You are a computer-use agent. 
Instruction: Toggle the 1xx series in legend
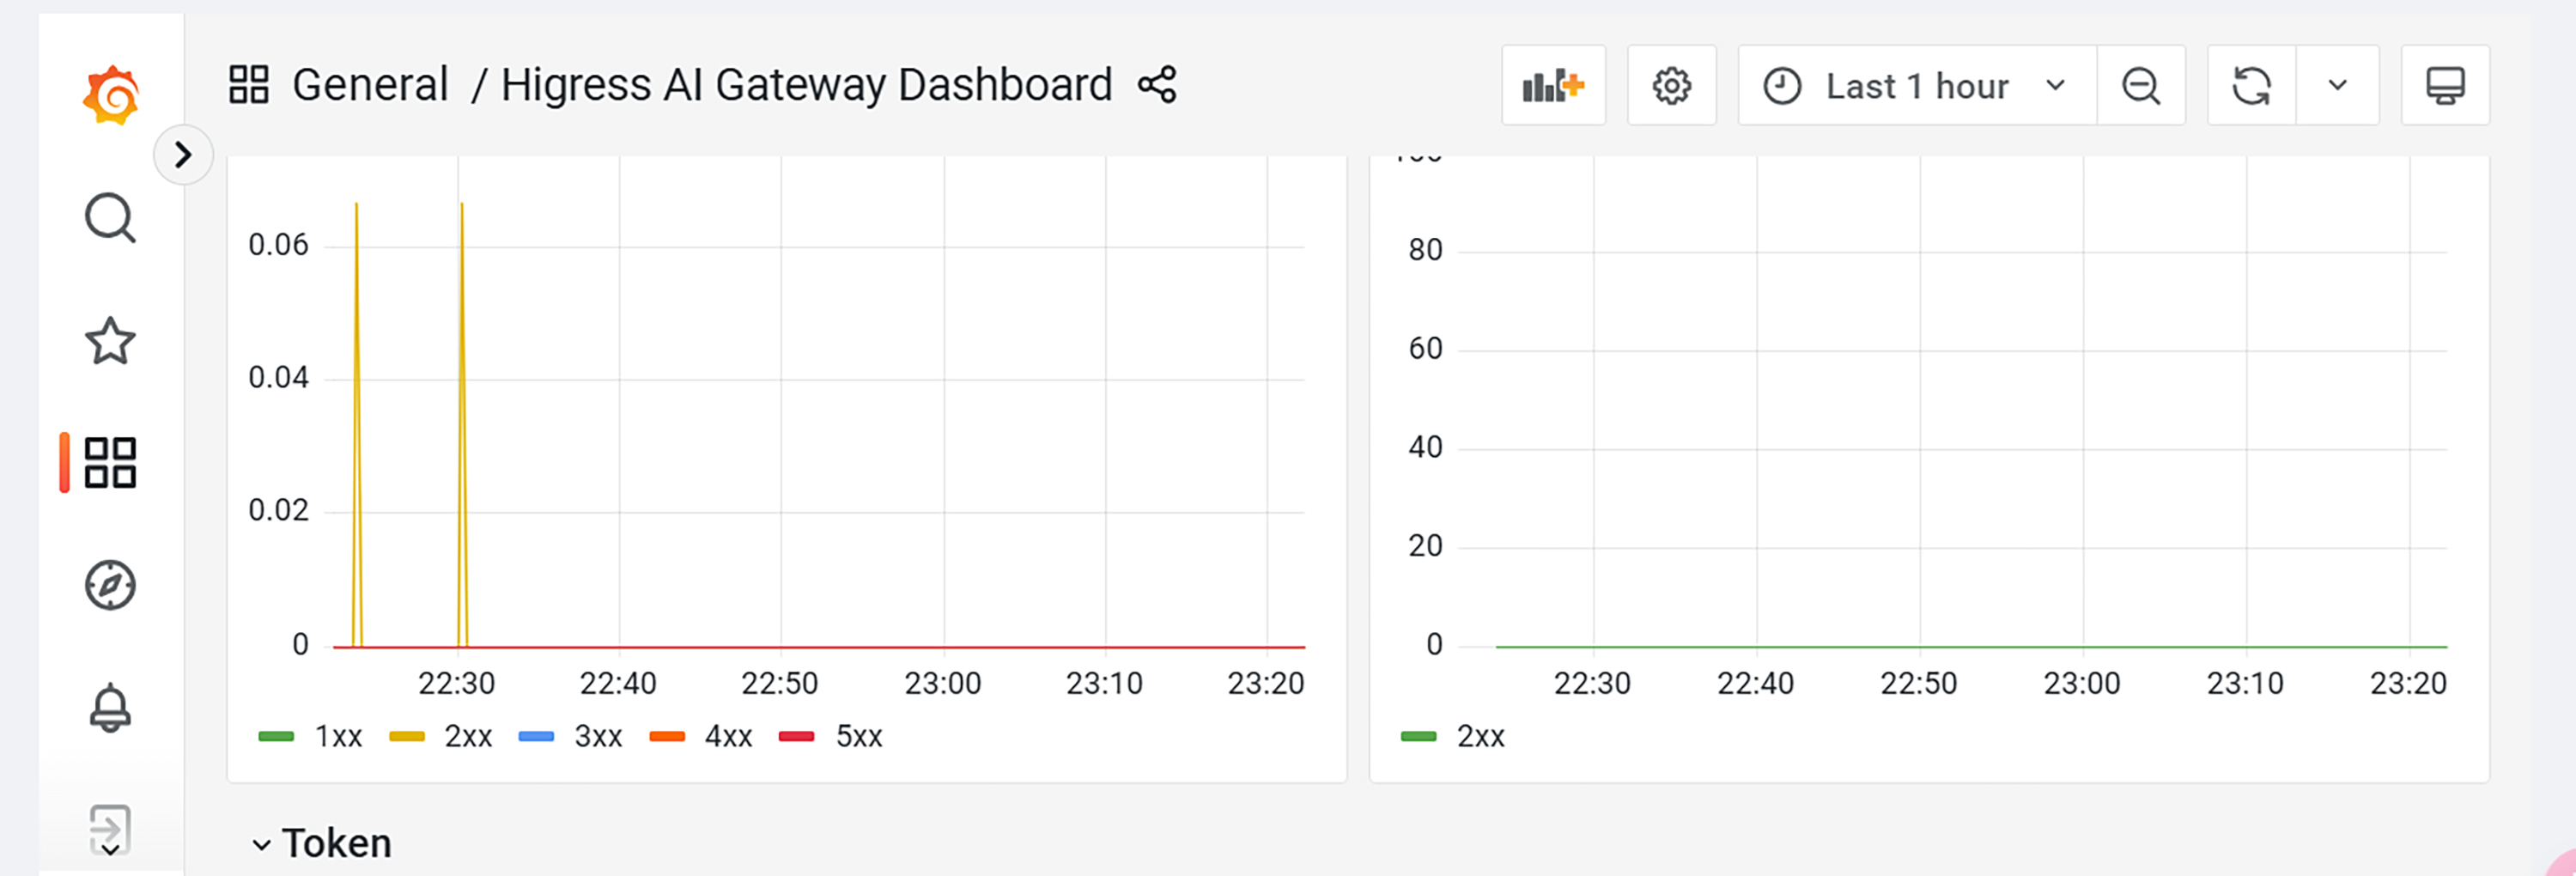pos(338,737)
